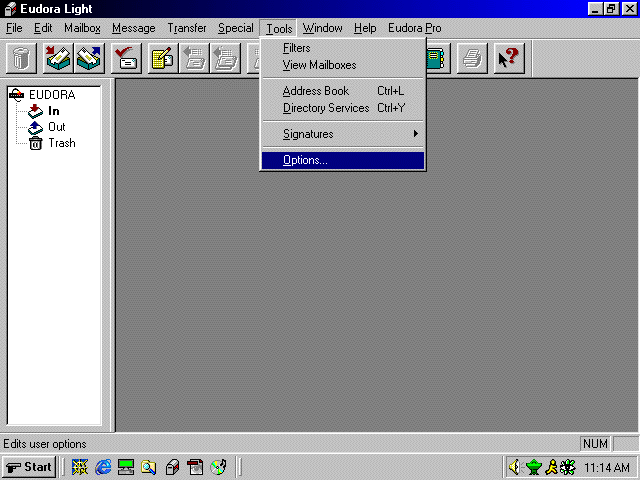Screen dimensions: 640x480
Task: Open the Out mailbox toolbar icon
Action: [x=89, y=58]
